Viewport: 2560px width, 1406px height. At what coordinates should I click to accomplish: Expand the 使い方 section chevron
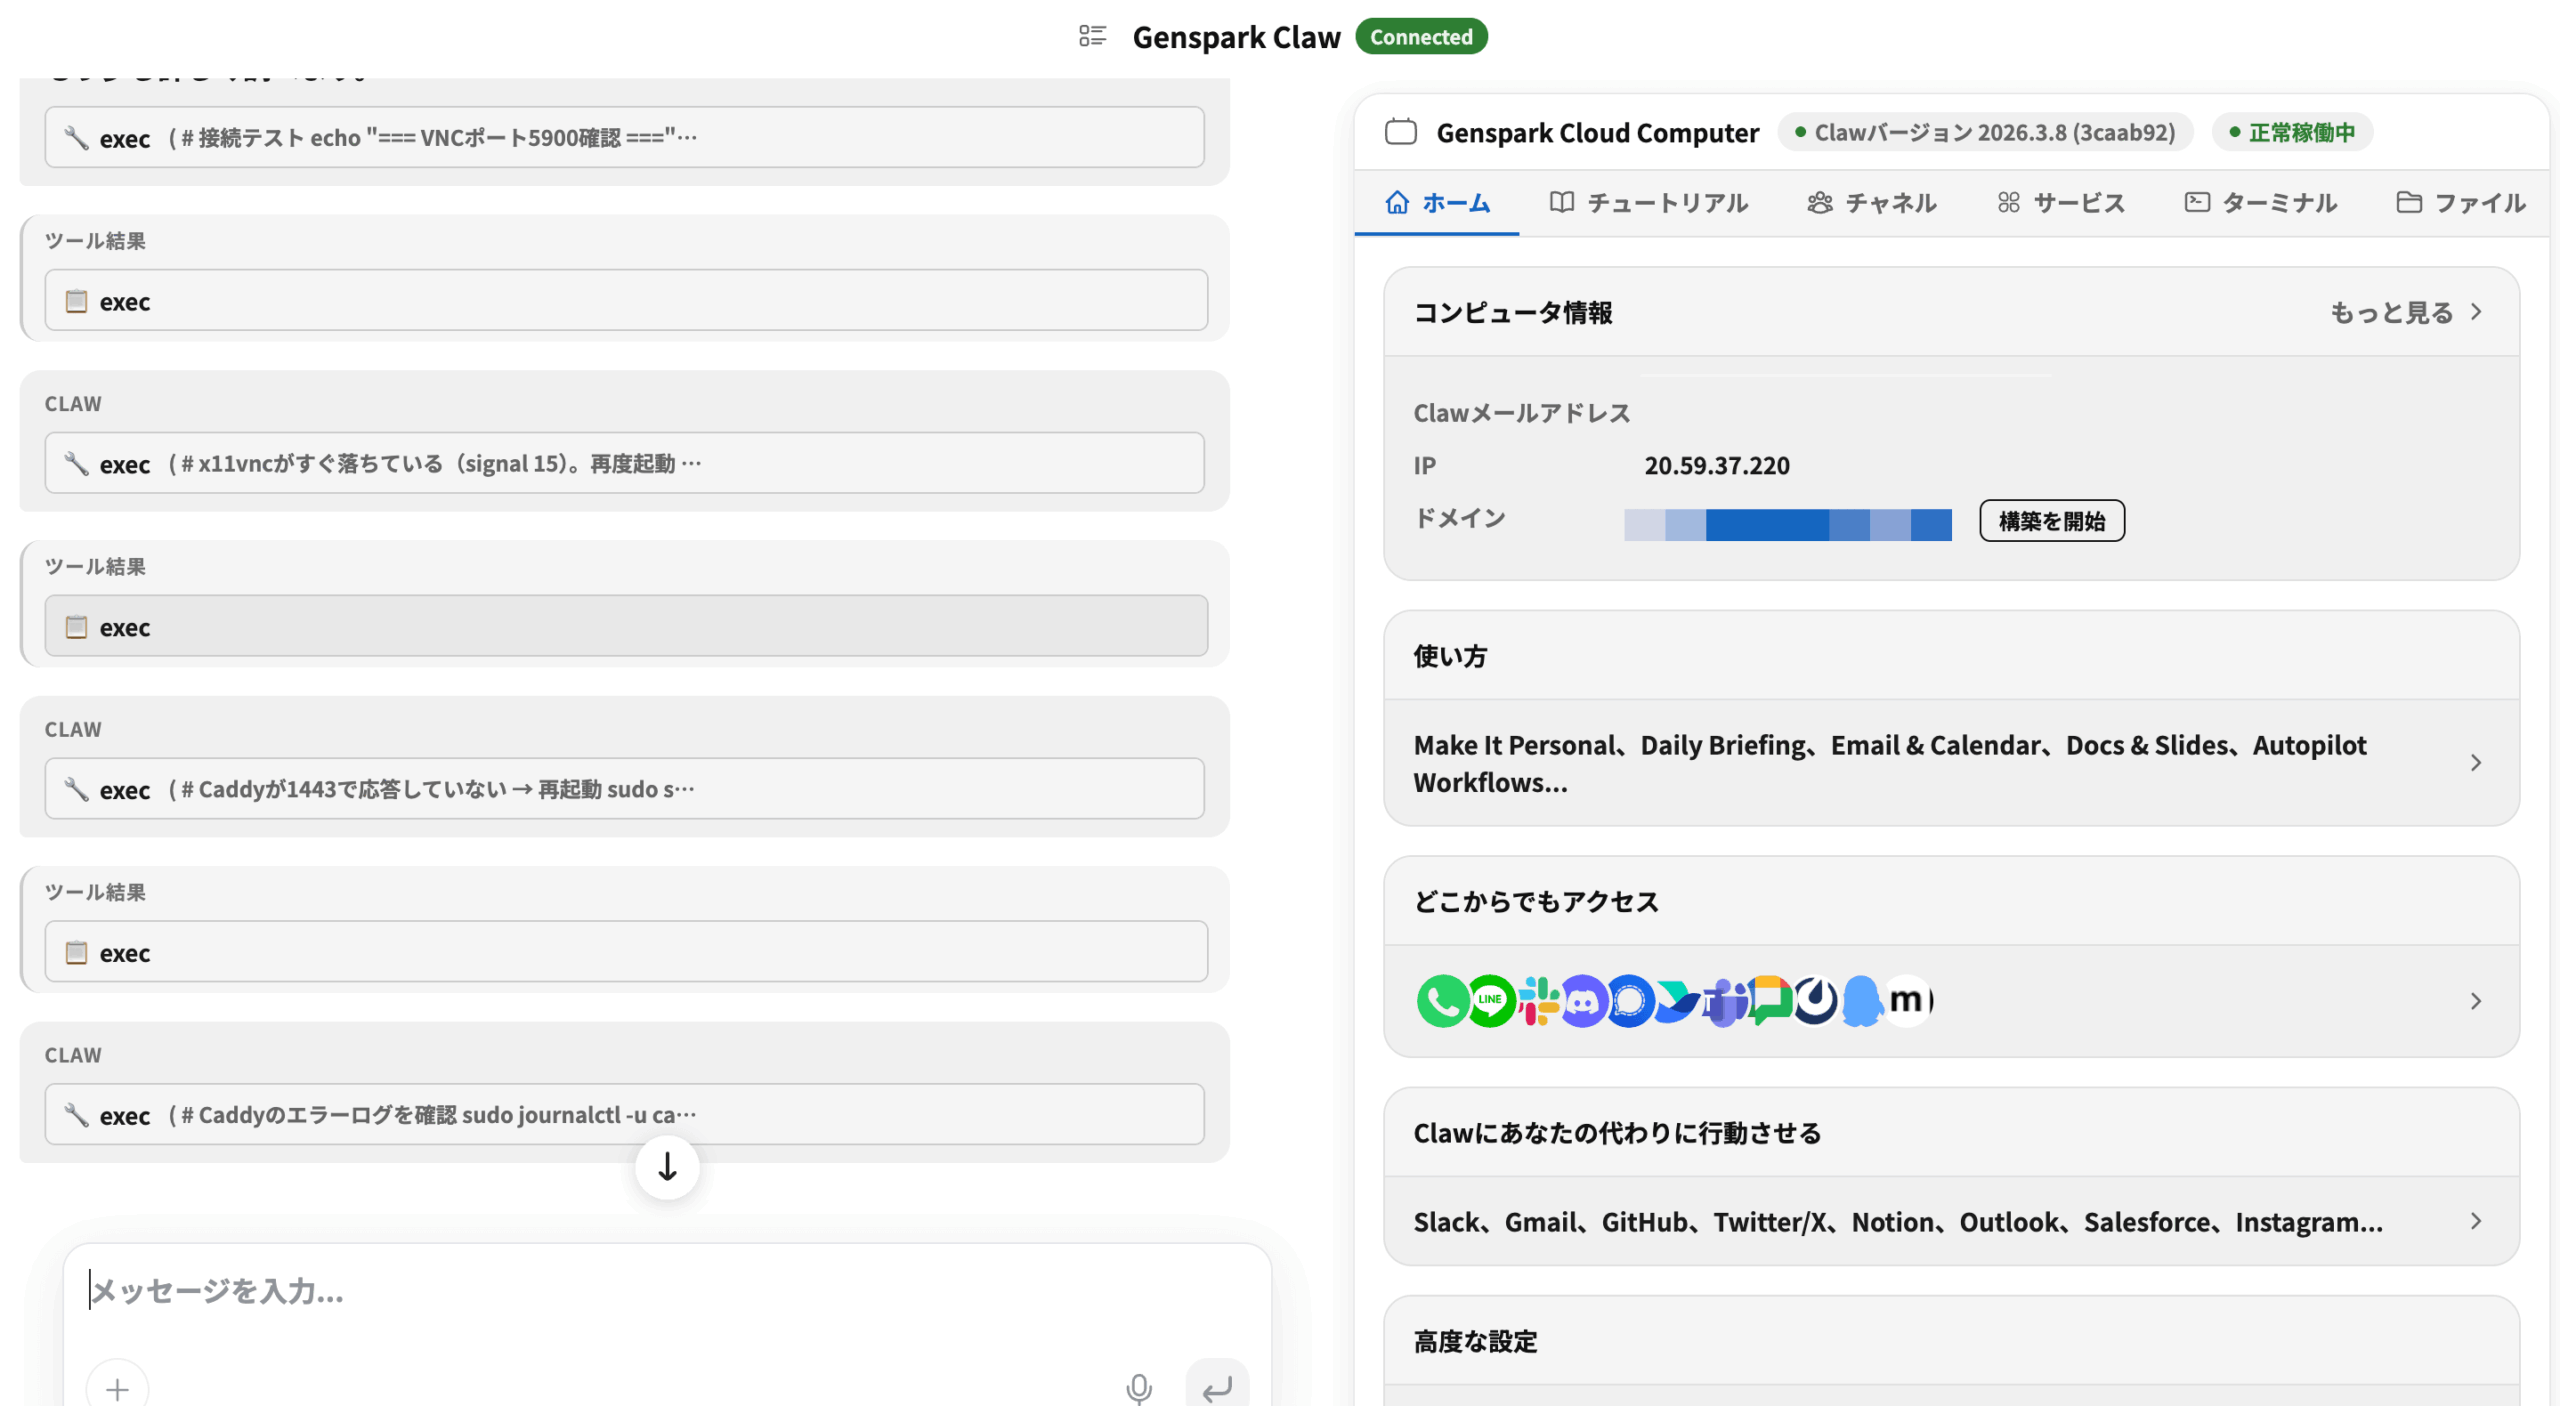[x=2475, y=763]
